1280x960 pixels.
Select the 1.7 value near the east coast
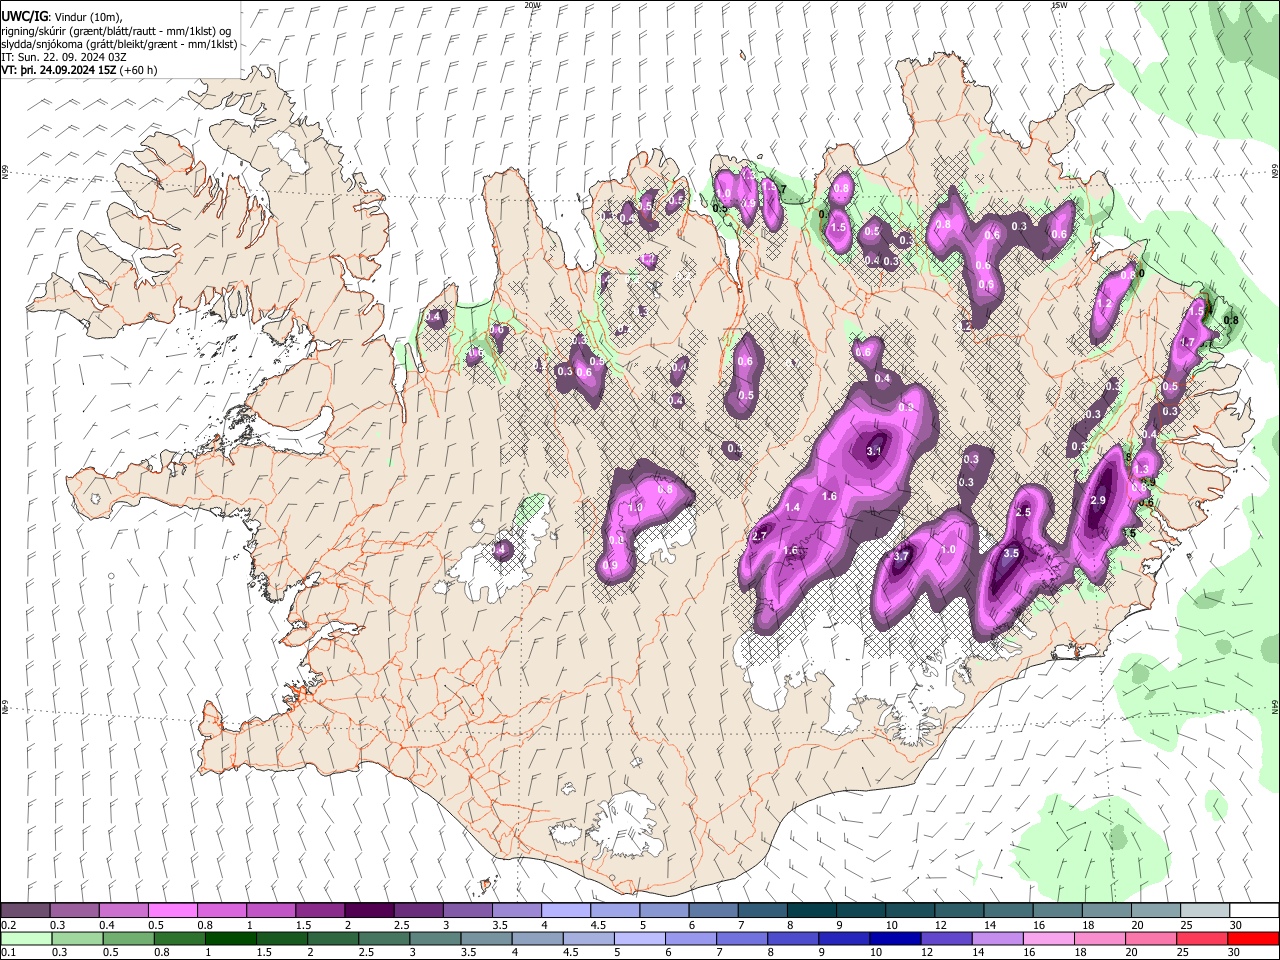[1188, 342]
